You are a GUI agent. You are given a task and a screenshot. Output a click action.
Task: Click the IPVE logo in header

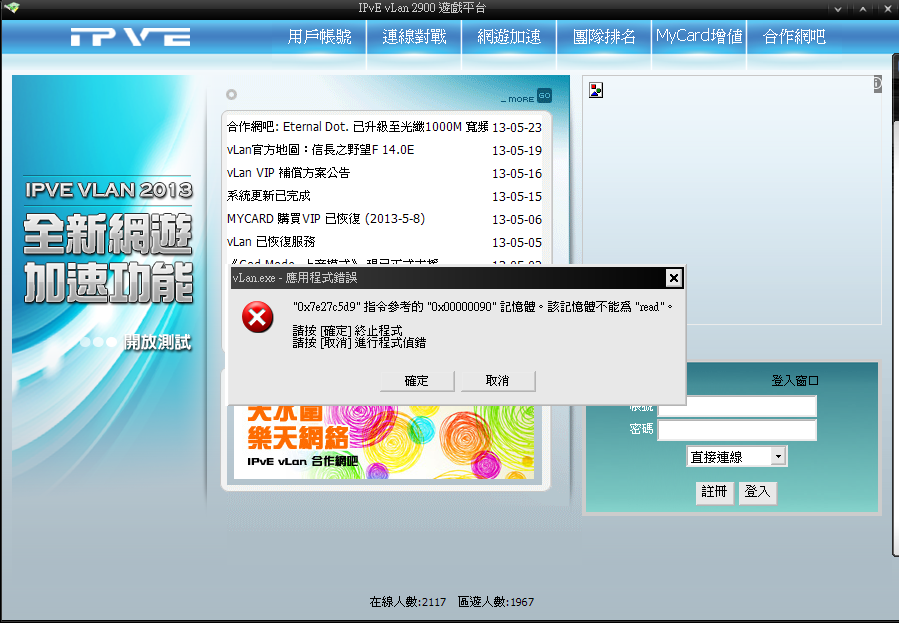pyautogui.click(x=130, y=37)
